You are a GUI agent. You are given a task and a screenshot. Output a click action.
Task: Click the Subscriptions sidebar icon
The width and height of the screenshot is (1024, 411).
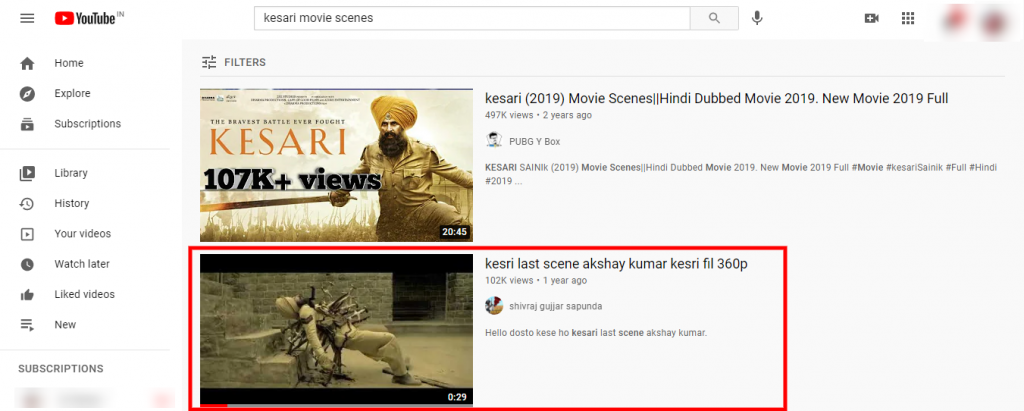pyautogui.click(x=27, y=124)
